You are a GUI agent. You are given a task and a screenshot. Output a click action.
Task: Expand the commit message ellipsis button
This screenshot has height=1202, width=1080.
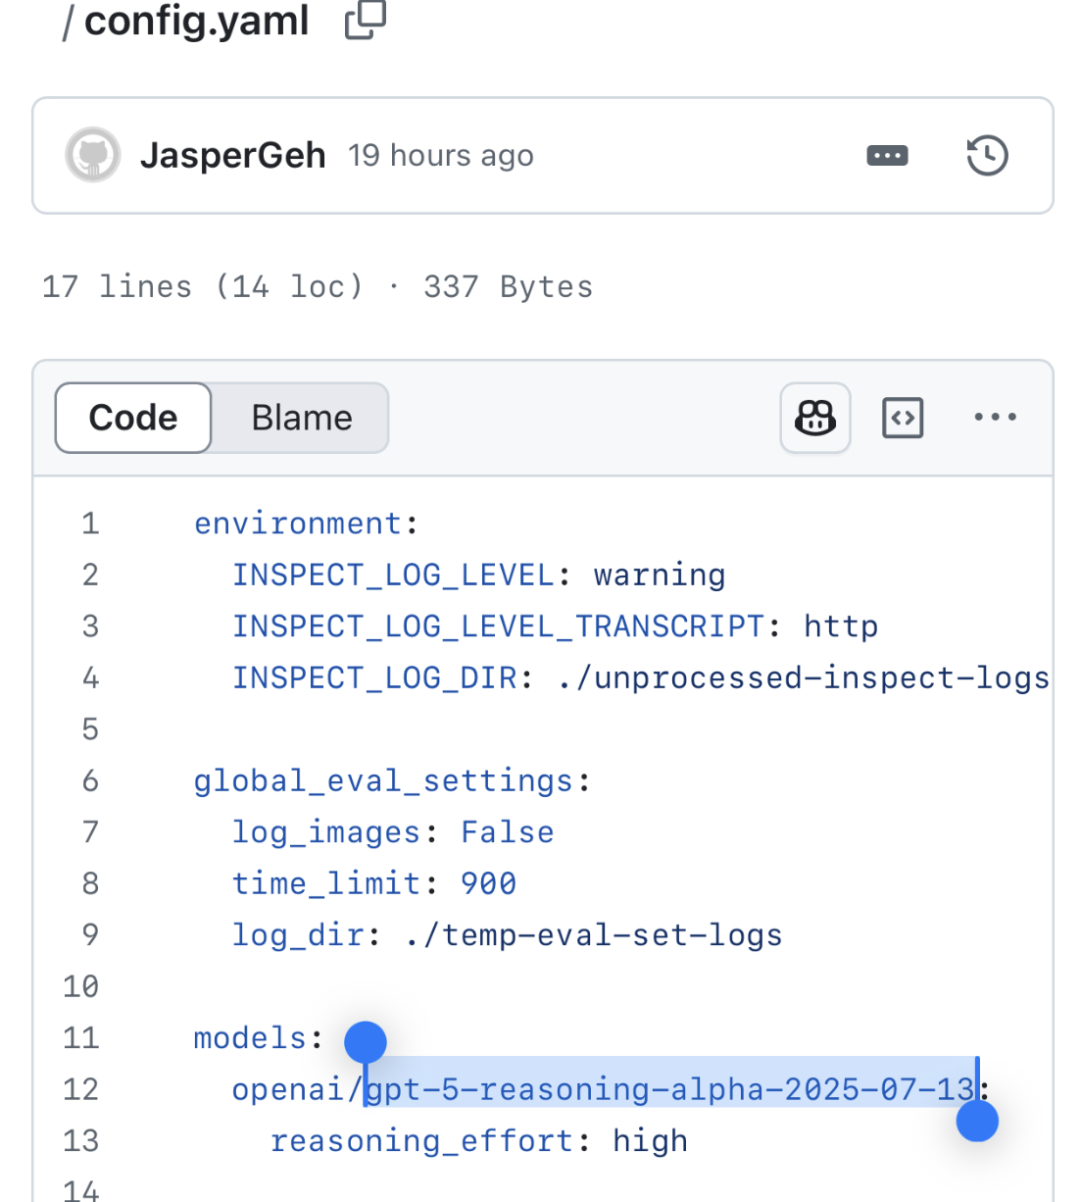[887, 156]
